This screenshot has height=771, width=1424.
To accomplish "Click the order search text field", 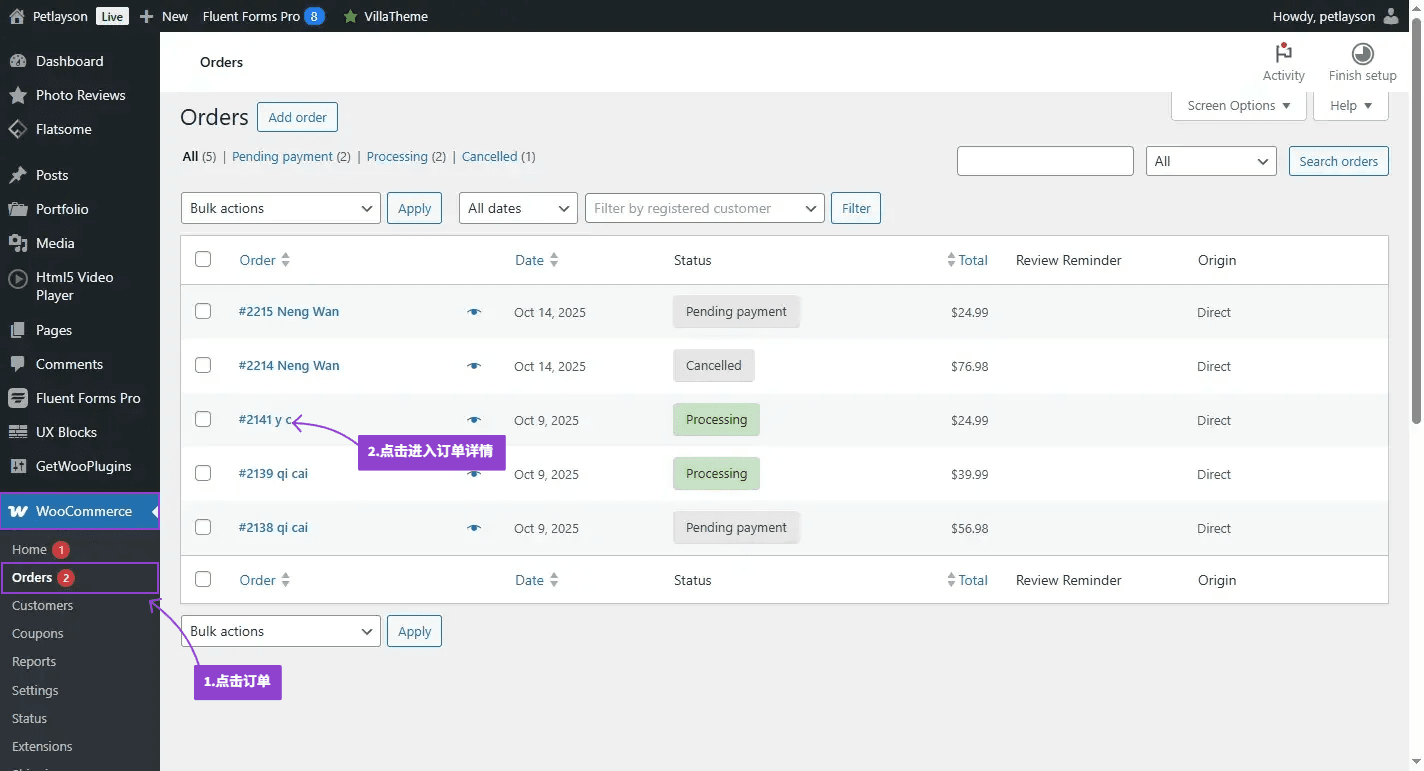I will 1044,161.
